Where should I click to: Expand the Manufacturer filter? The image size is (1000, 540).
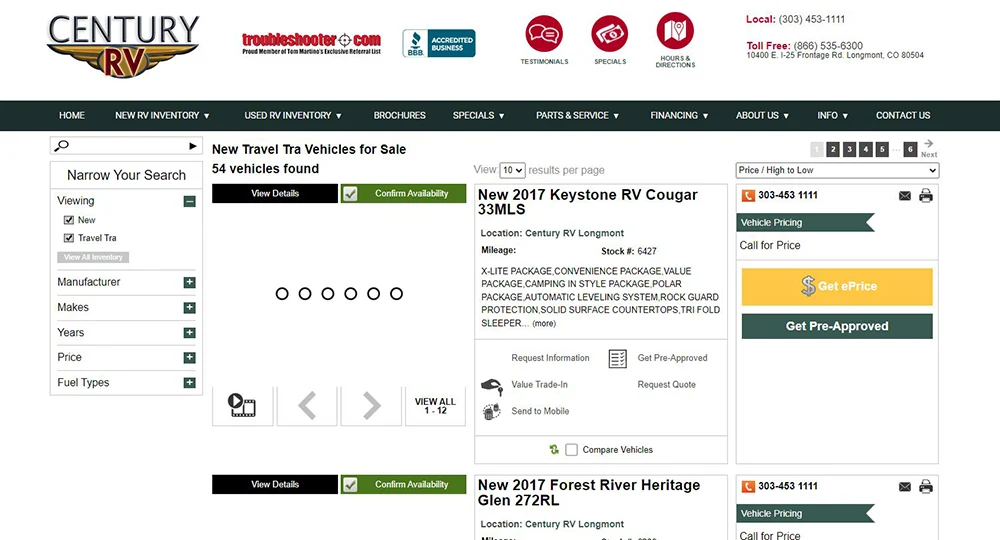click(x=189, y=282)
